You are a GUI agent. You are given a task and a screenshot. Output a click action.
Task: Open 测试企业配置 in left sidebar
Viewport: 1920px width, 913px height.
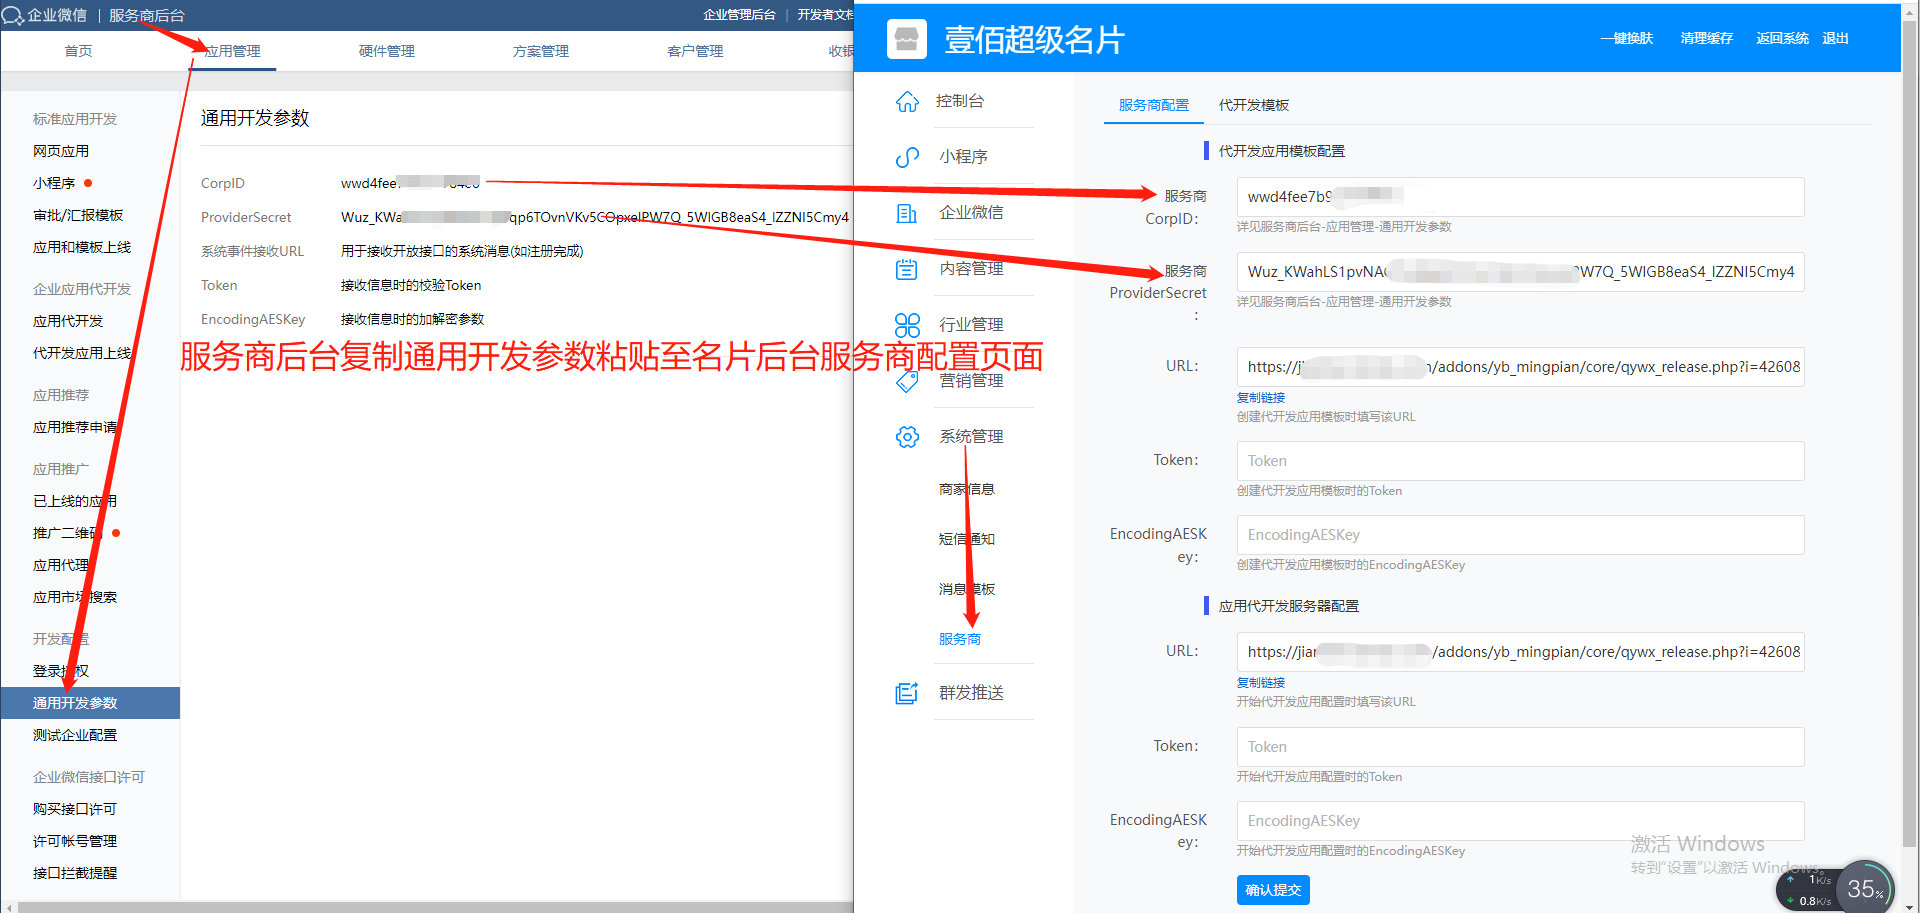75,735
